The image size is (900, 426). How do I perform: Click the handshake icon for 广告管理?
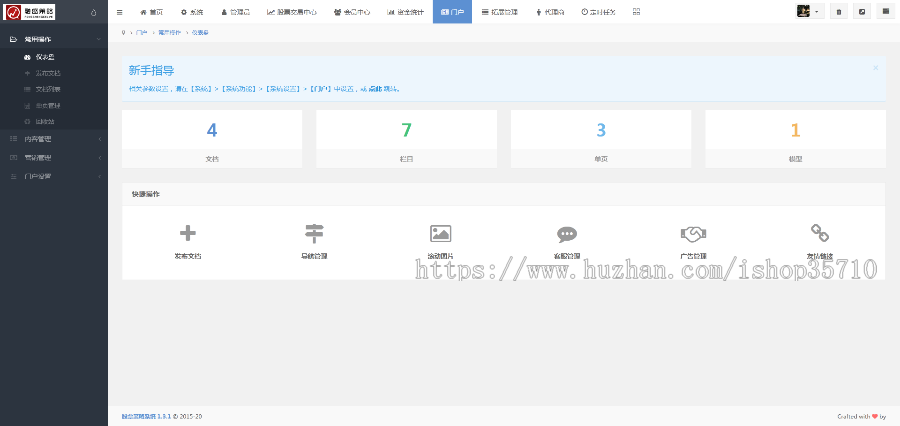pos(693,234)
